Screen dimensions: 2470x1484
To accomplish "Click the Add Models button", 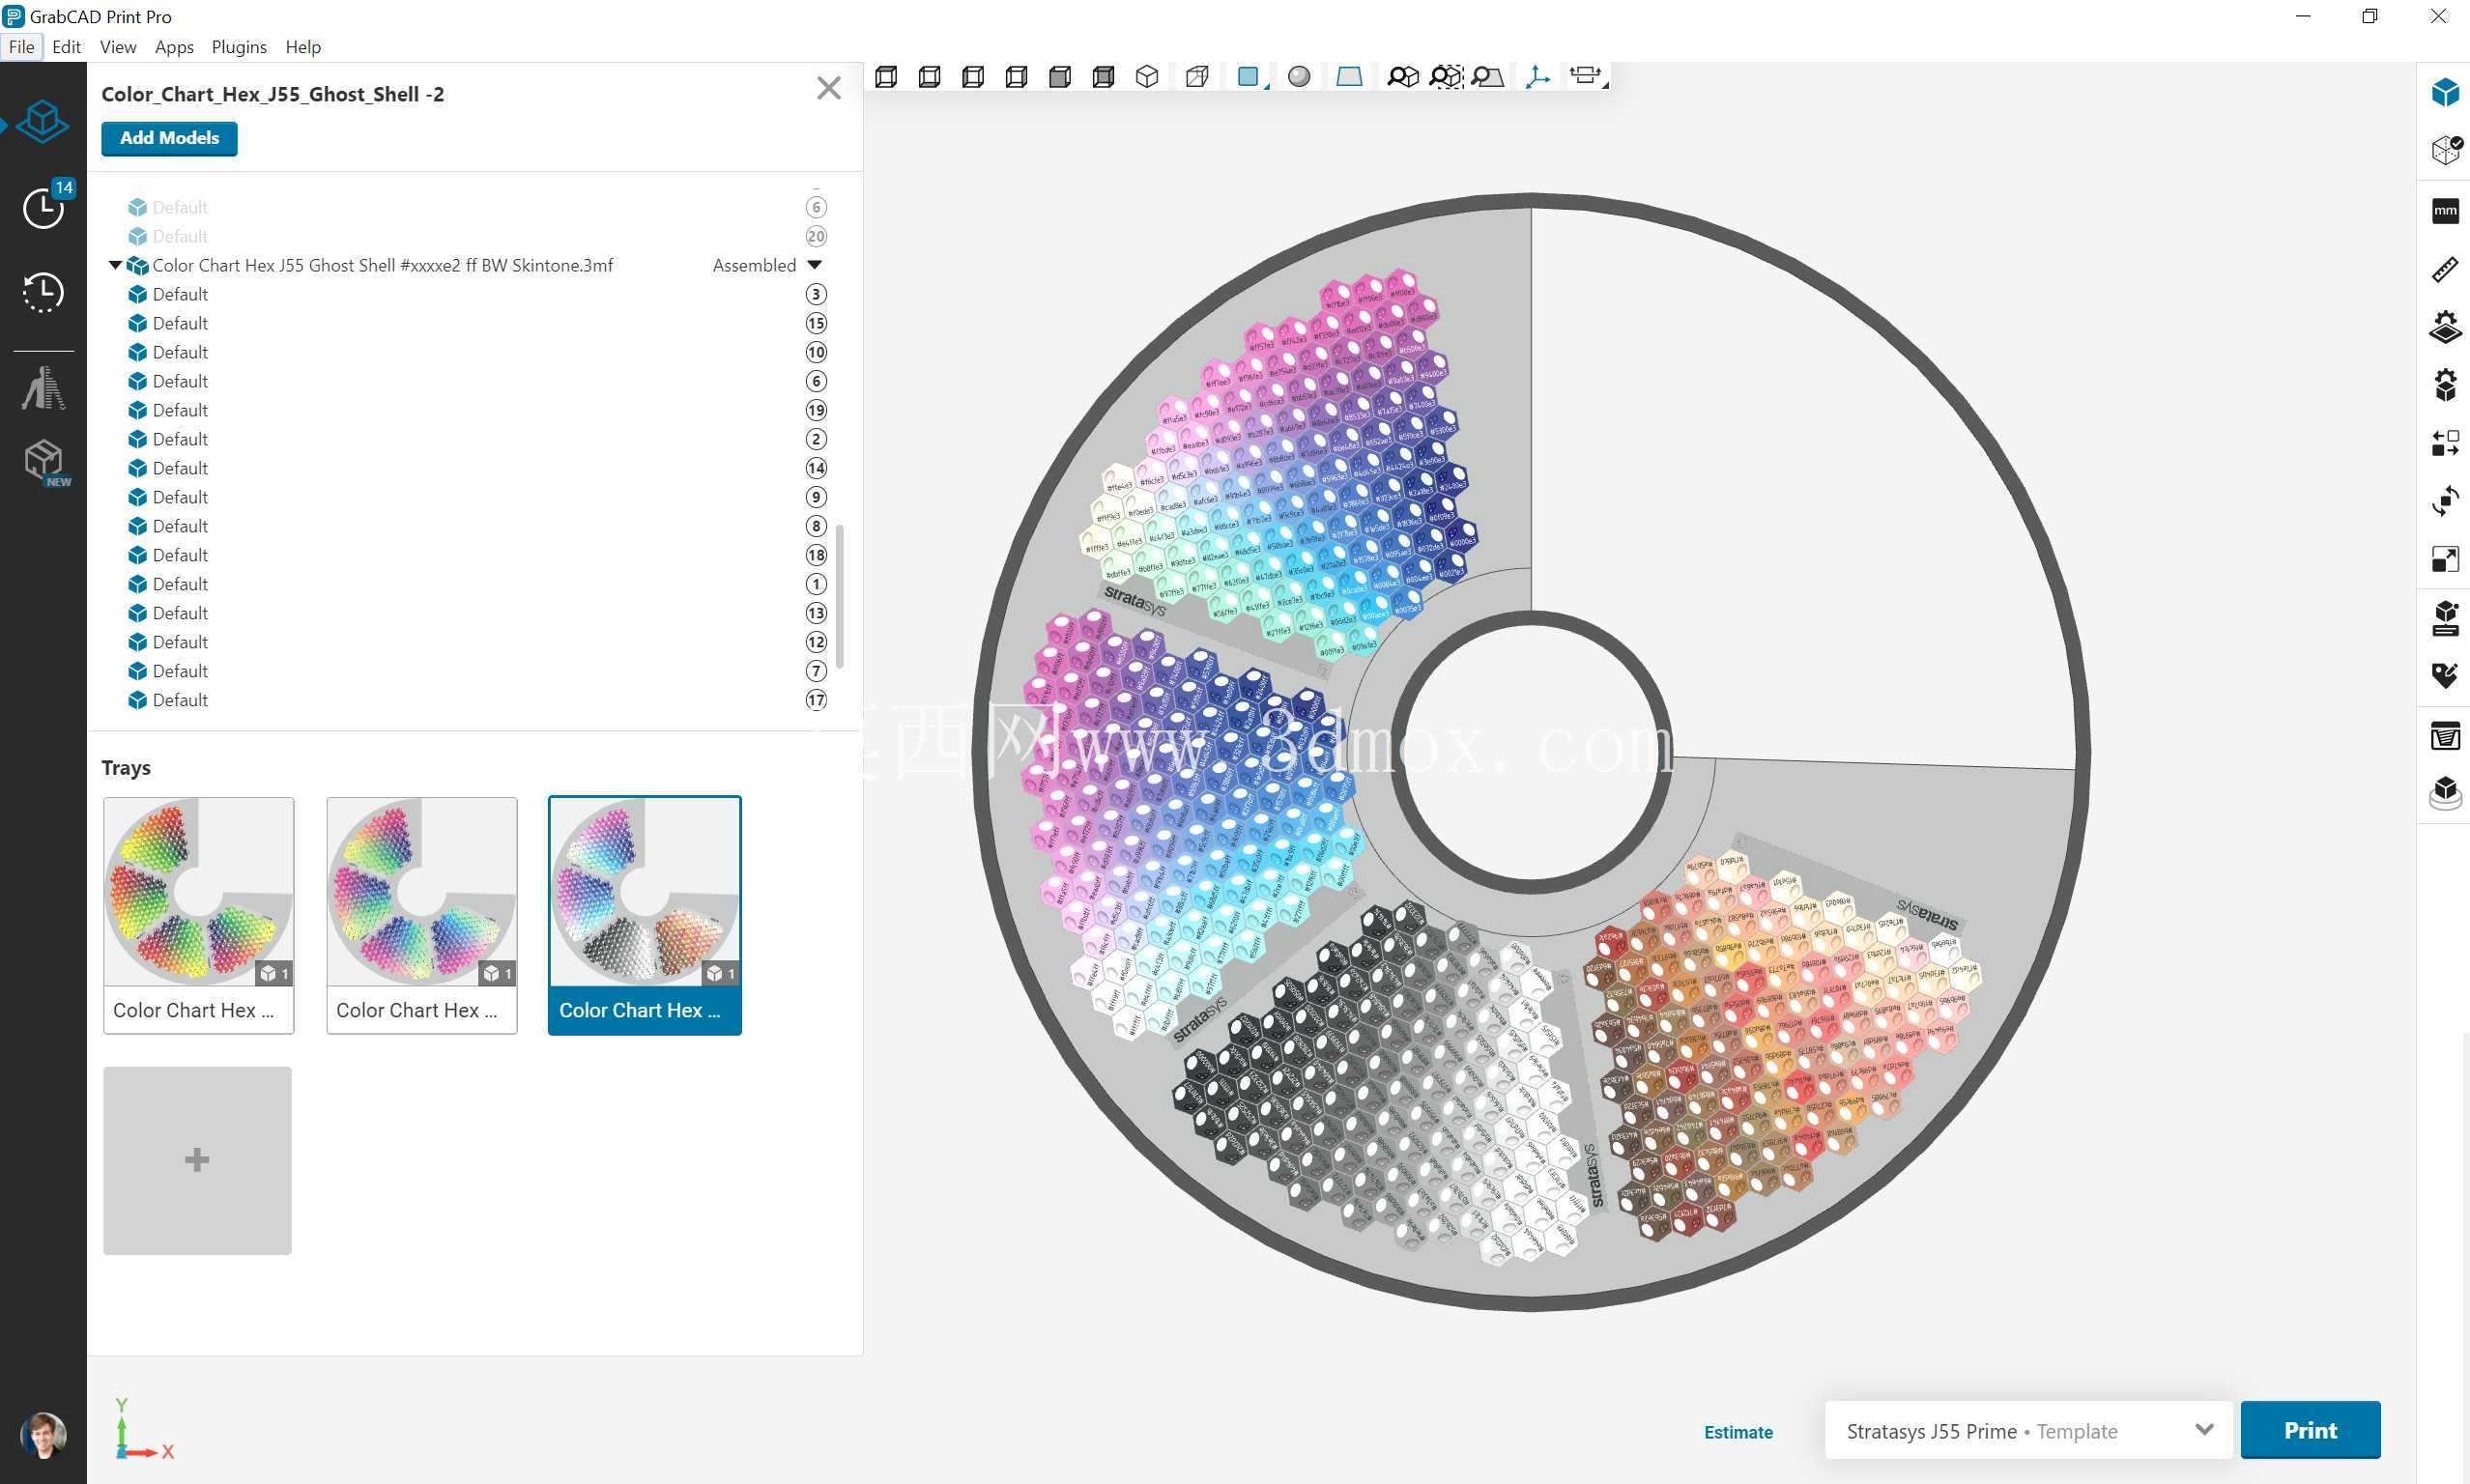I will click(169, 138).
